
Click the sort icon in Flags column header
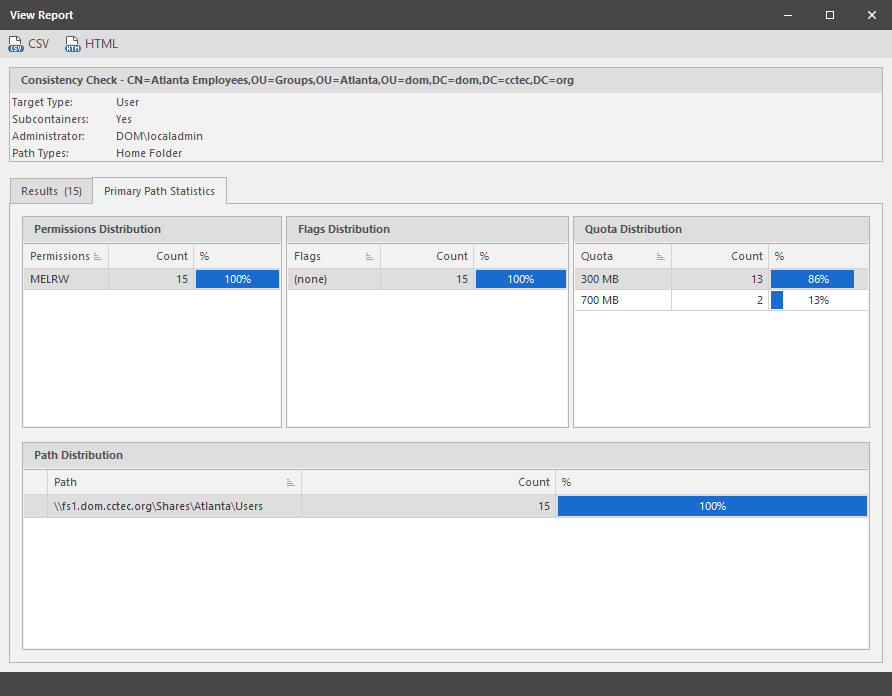[369, 257]
